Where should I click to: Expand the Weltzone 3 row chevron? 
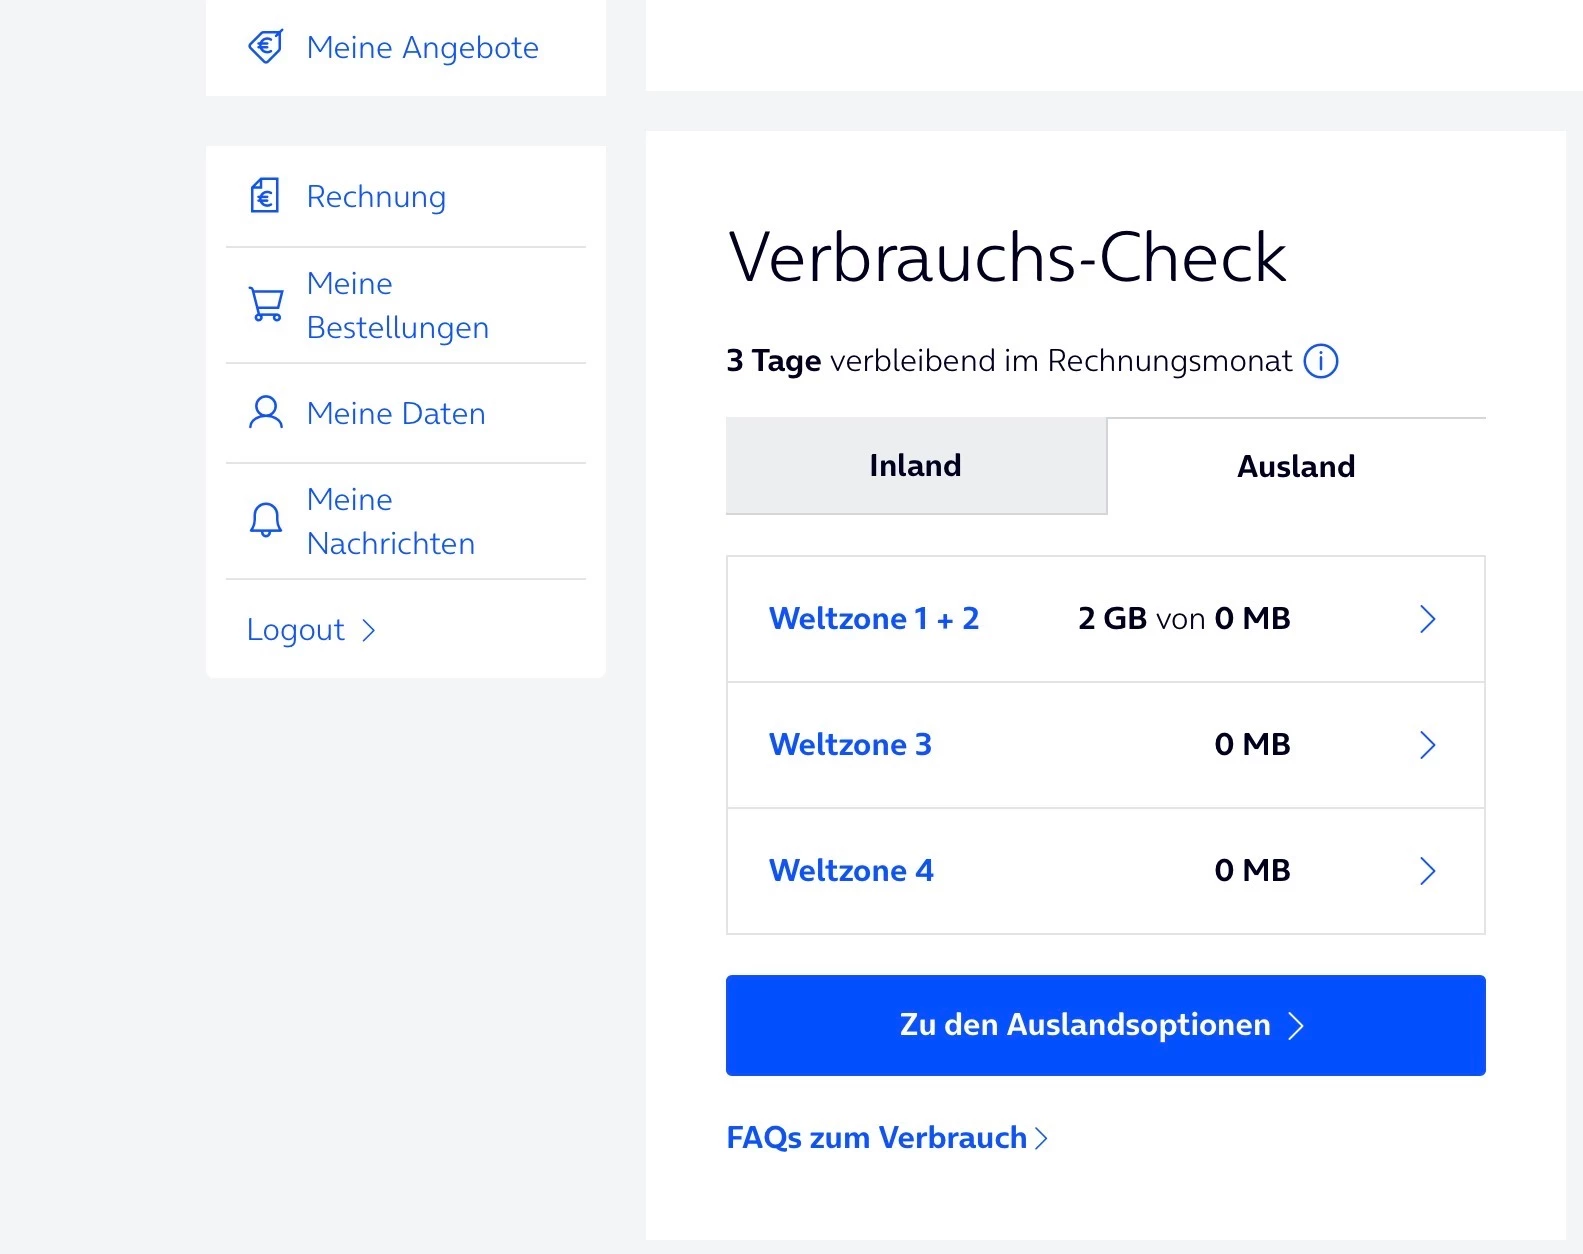pyautogui.click(x=1428, y=745)
